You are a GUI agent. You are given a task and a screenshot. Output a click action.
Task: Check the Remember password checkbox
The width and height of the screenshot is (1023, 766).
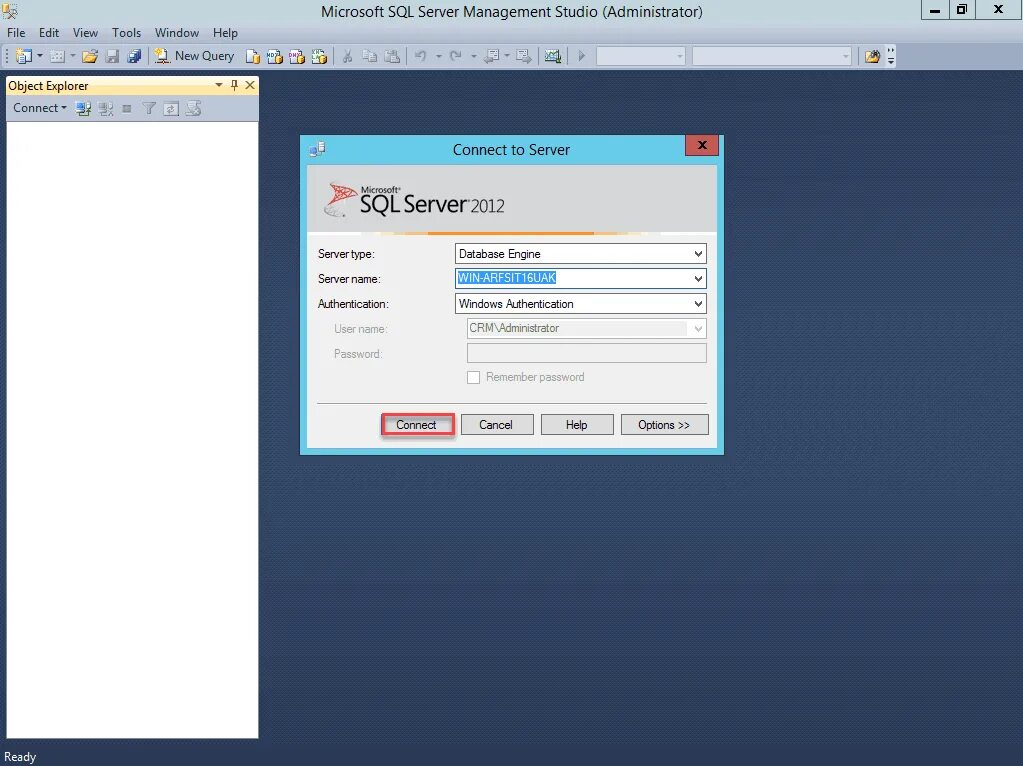tap(474, 377)
